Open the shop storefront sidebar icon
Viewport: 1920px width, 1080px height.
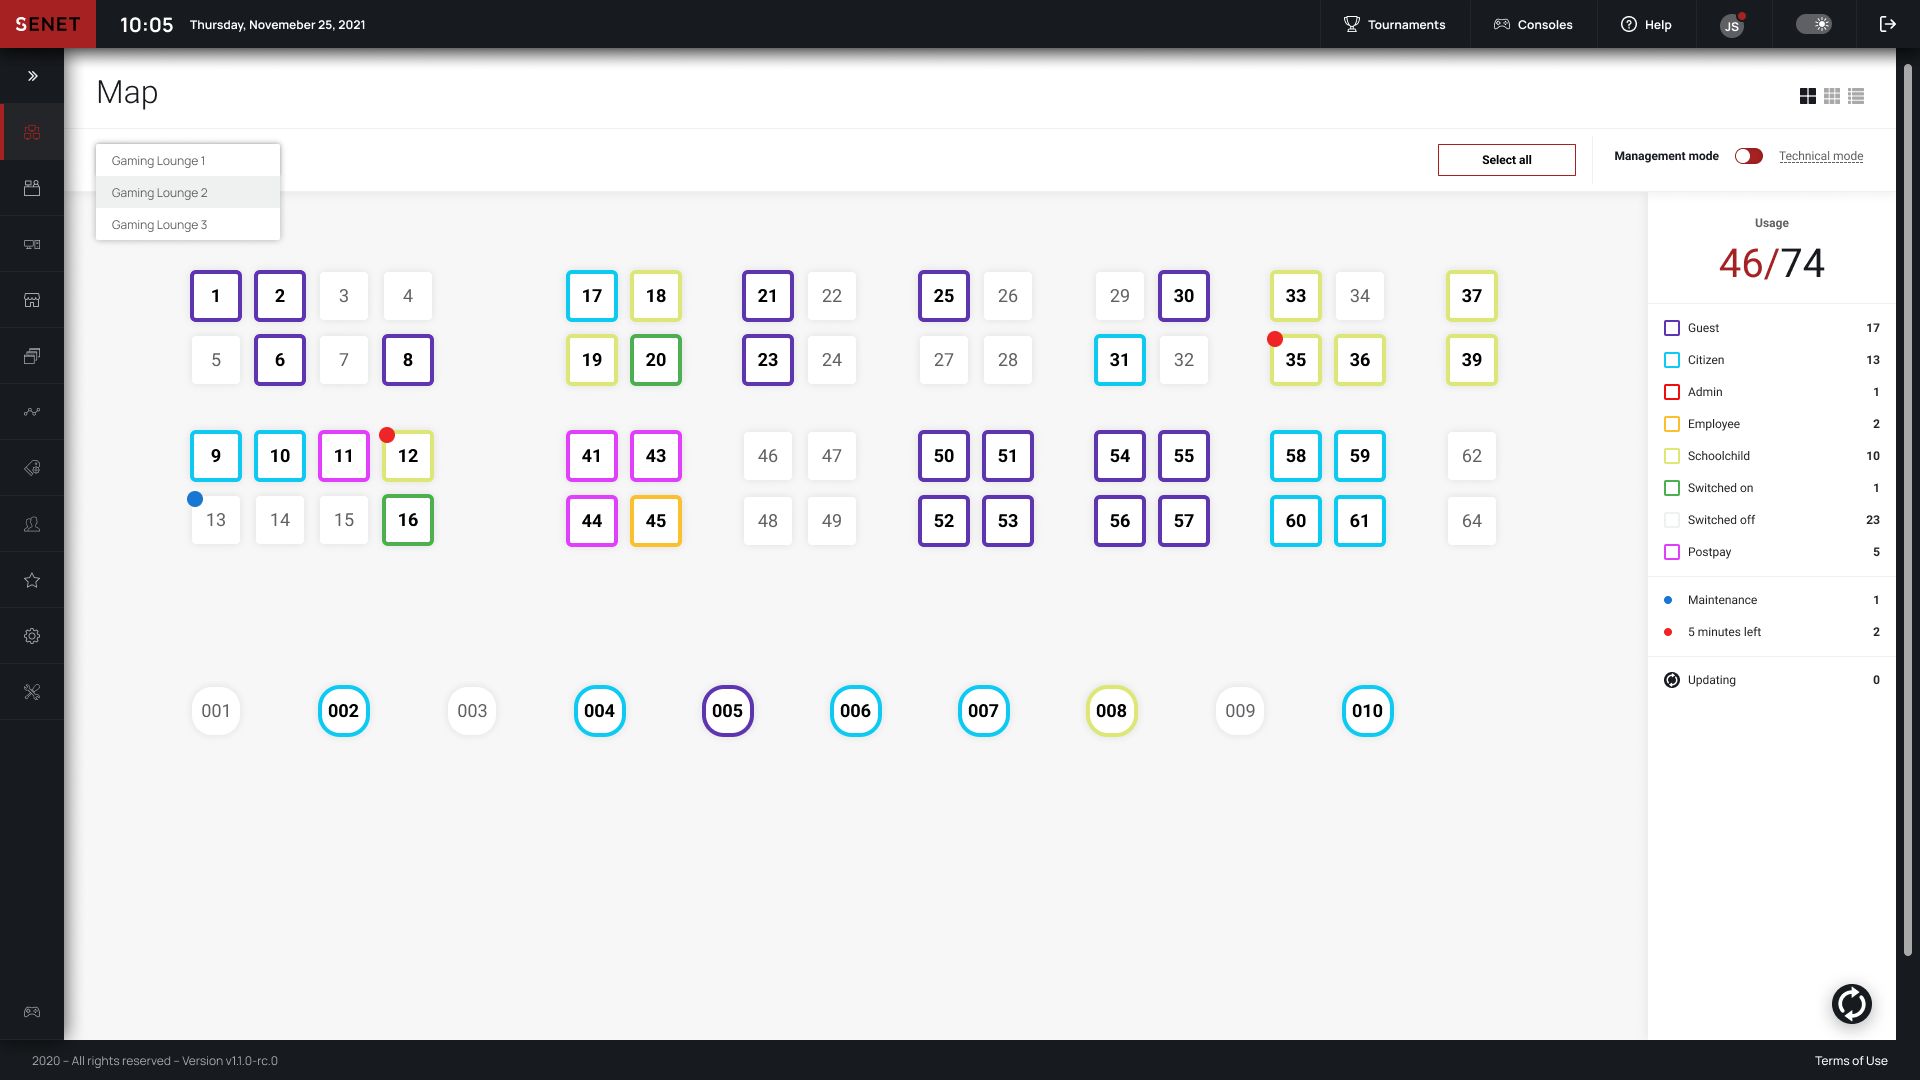click(x=32, y=300)
